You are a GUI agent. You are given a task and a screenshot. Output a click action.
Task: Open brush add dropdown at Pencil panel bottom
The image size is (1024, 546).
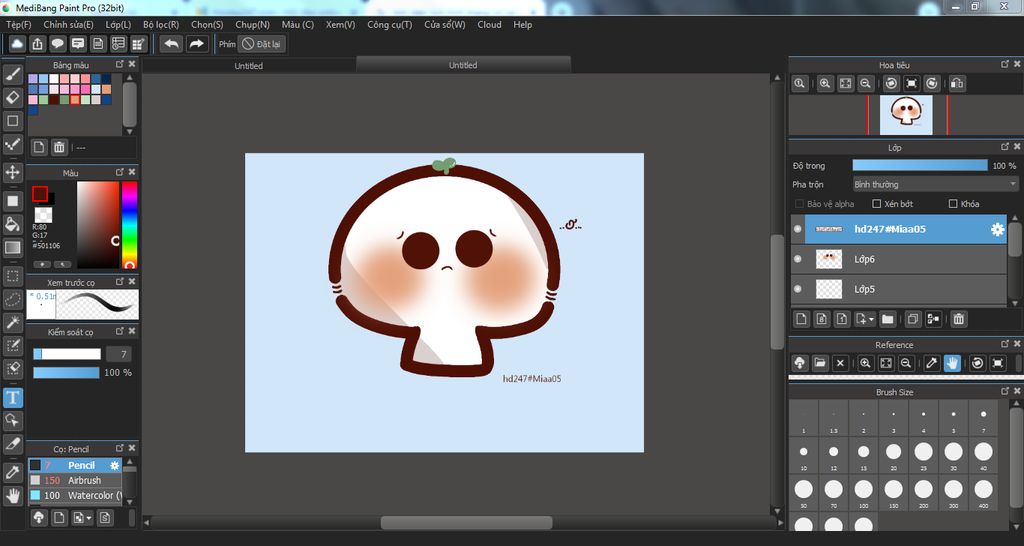[89, 518]
